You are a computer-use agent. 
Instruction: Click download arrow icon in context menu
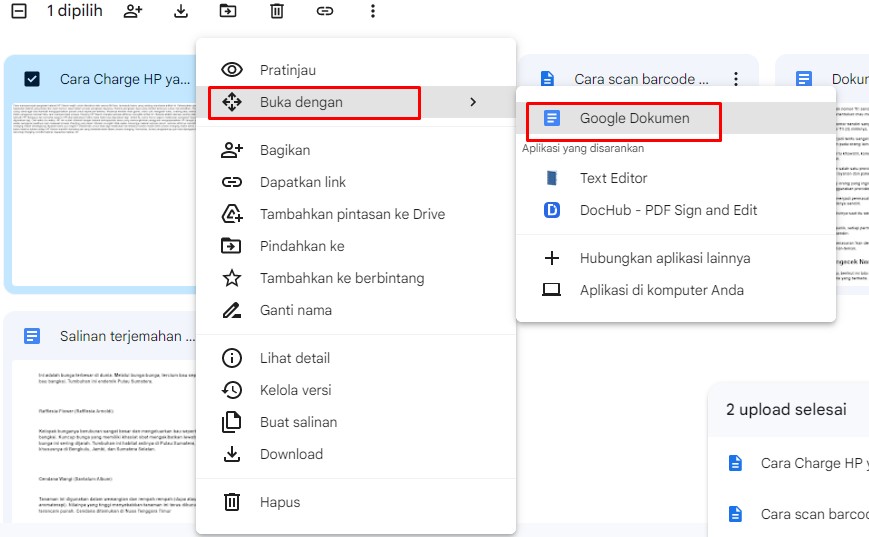coord(232,454)
